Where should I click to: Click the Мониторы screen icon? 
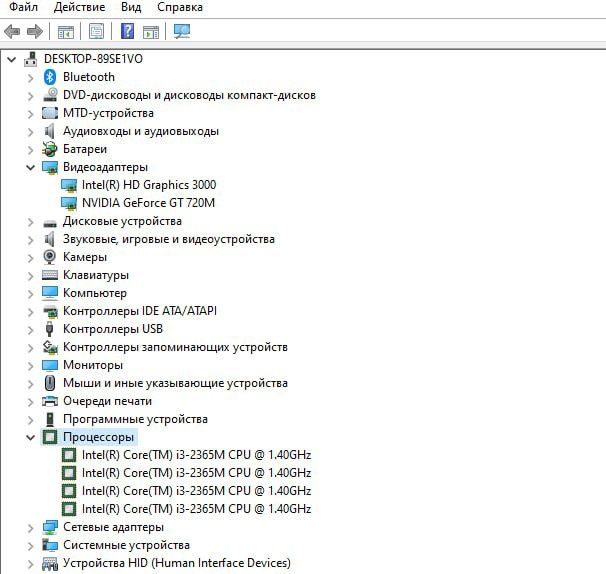pos(50,365)
